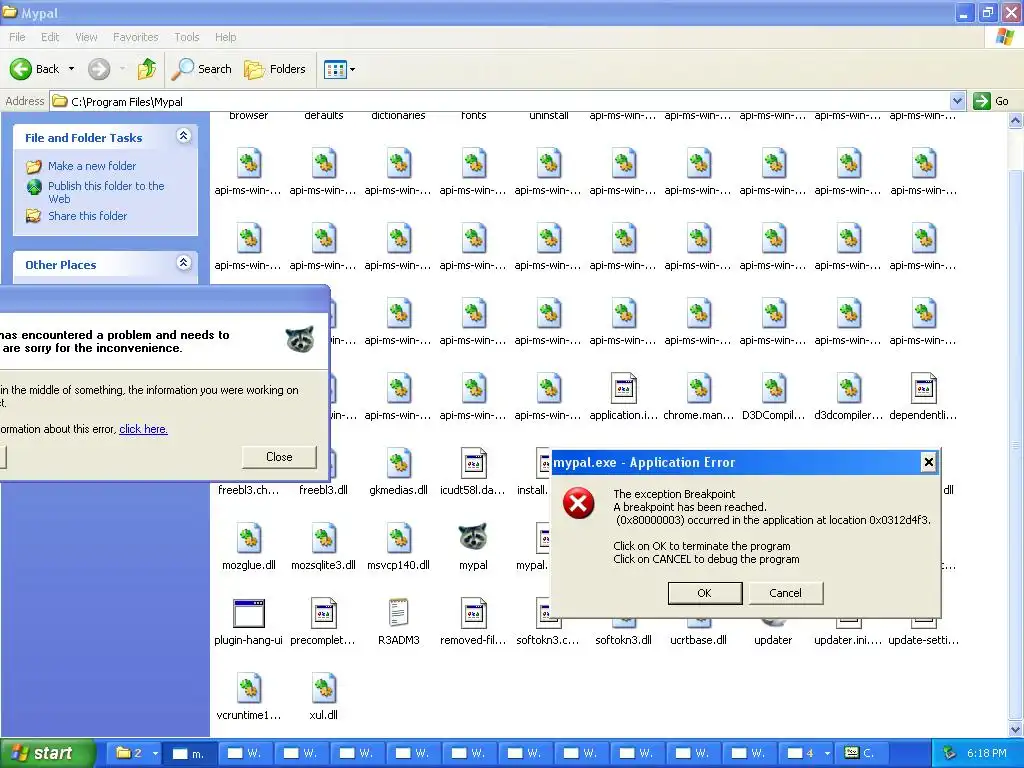Click the Windows start button

(46, 753)
